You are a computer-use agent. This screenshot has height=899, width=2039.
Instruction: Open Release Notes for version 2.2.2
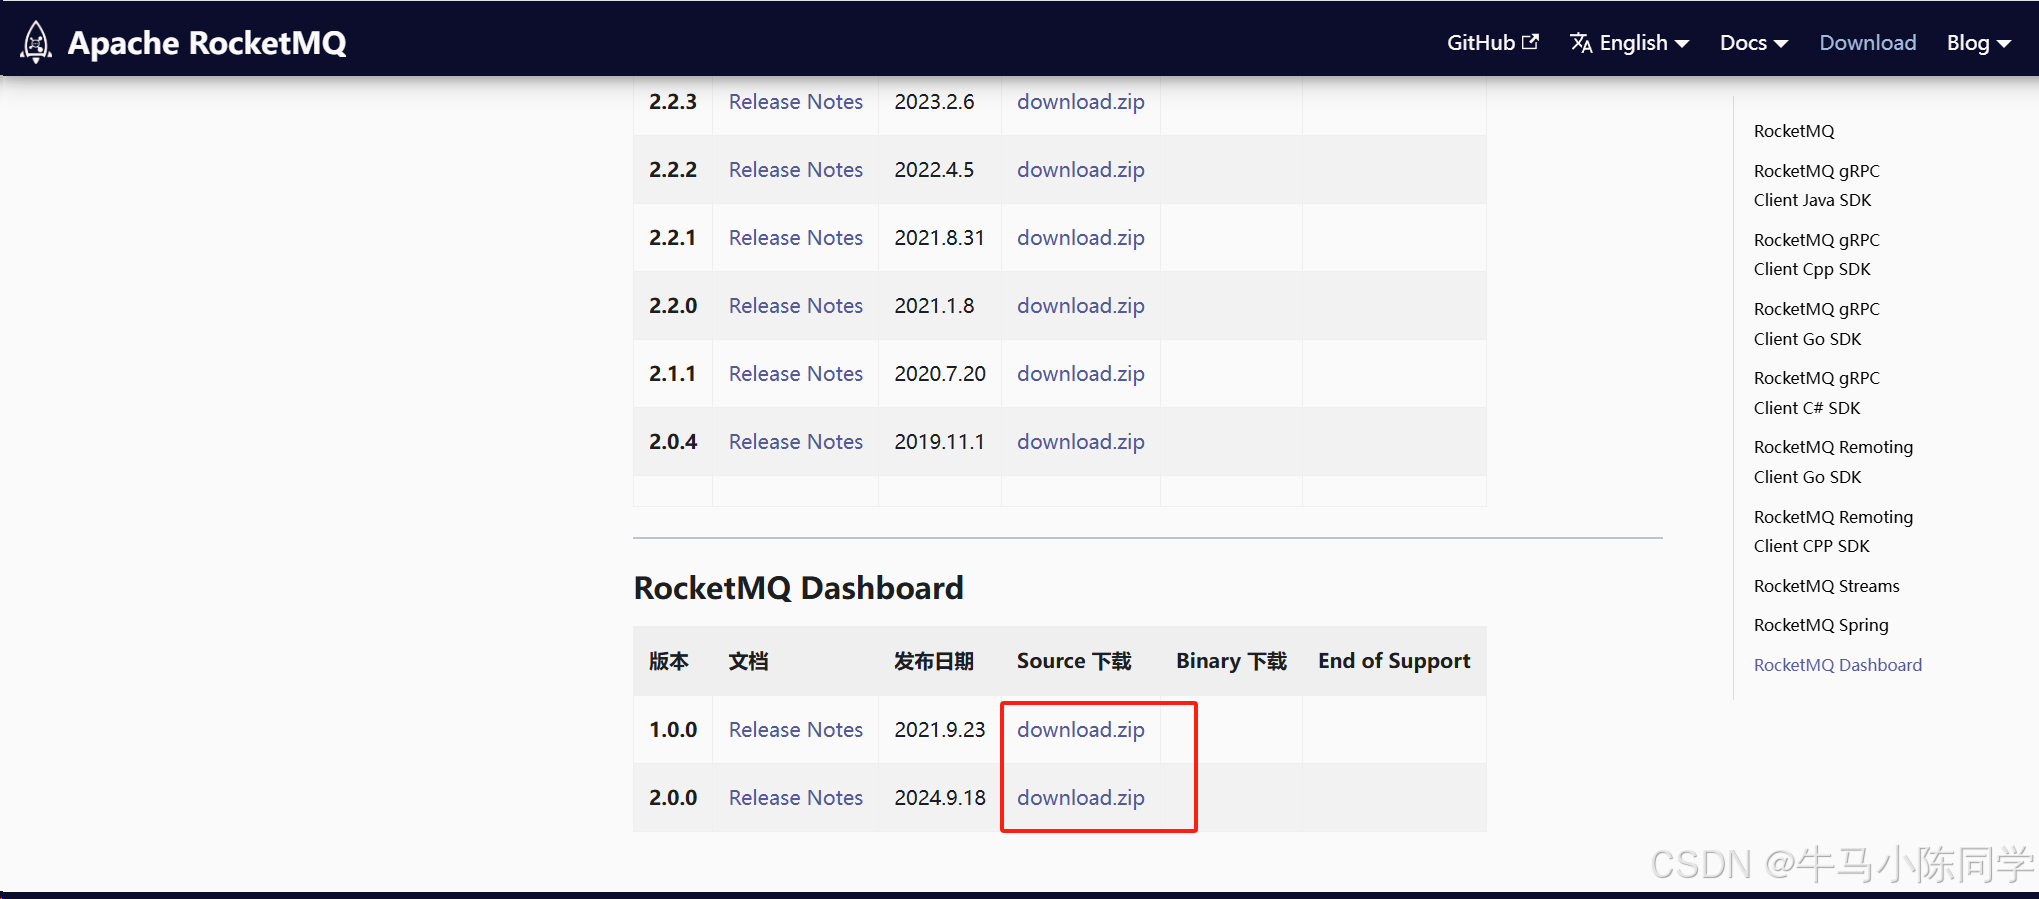click(x=795, y=170)
